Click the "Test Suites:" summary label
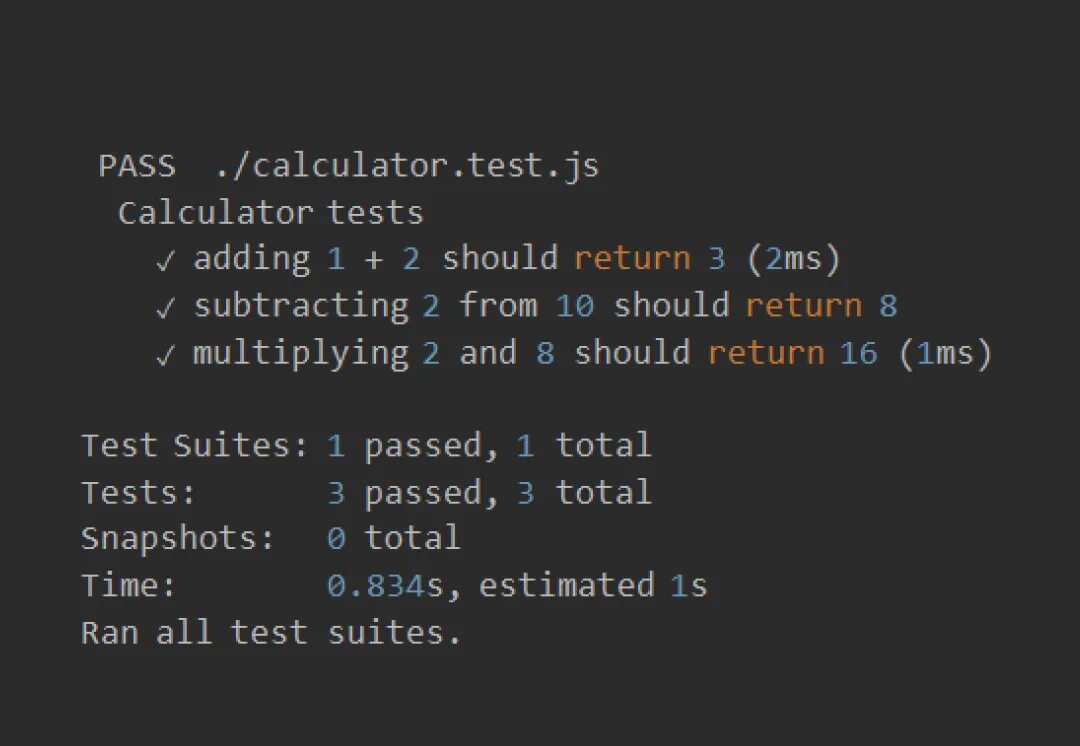This screenshot has width=1080, height=746. click(x=195, y=445)
